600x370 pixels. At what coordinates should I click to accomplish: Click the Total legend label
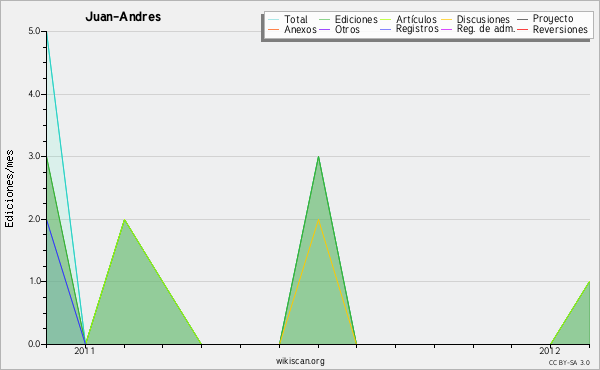pos(295,19)
